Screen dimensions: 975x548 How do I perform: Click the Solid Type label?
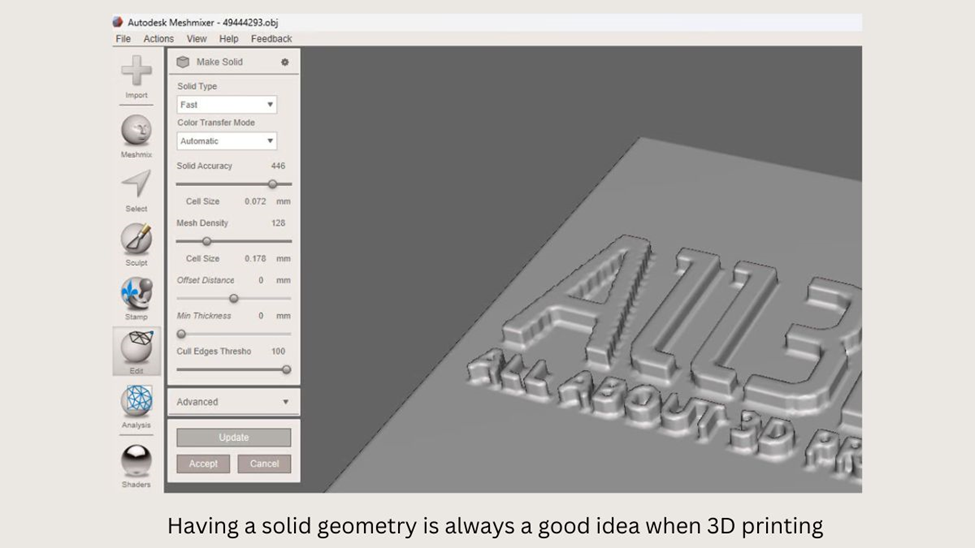coord(196,86)
